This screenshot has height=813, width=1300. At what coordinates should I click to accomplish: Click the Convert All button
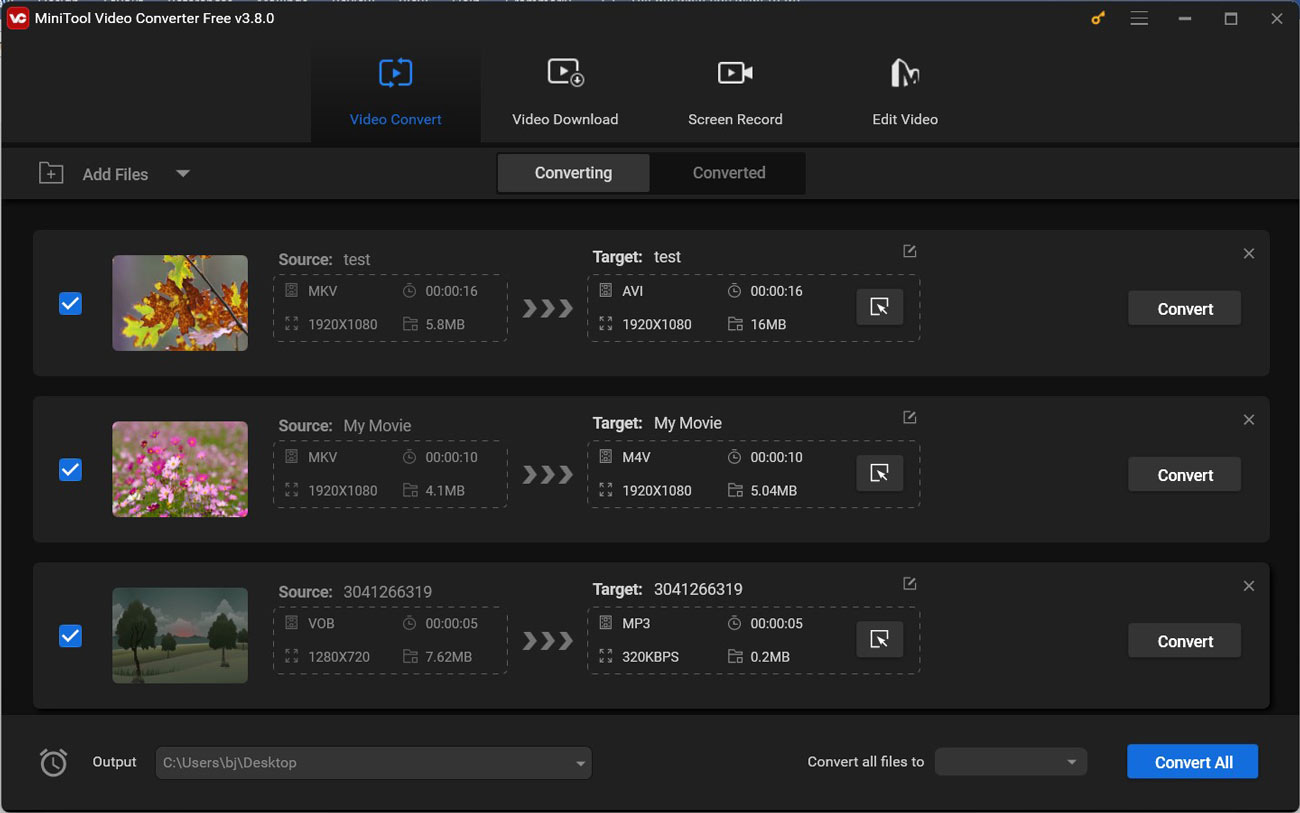pos(1193,762)
